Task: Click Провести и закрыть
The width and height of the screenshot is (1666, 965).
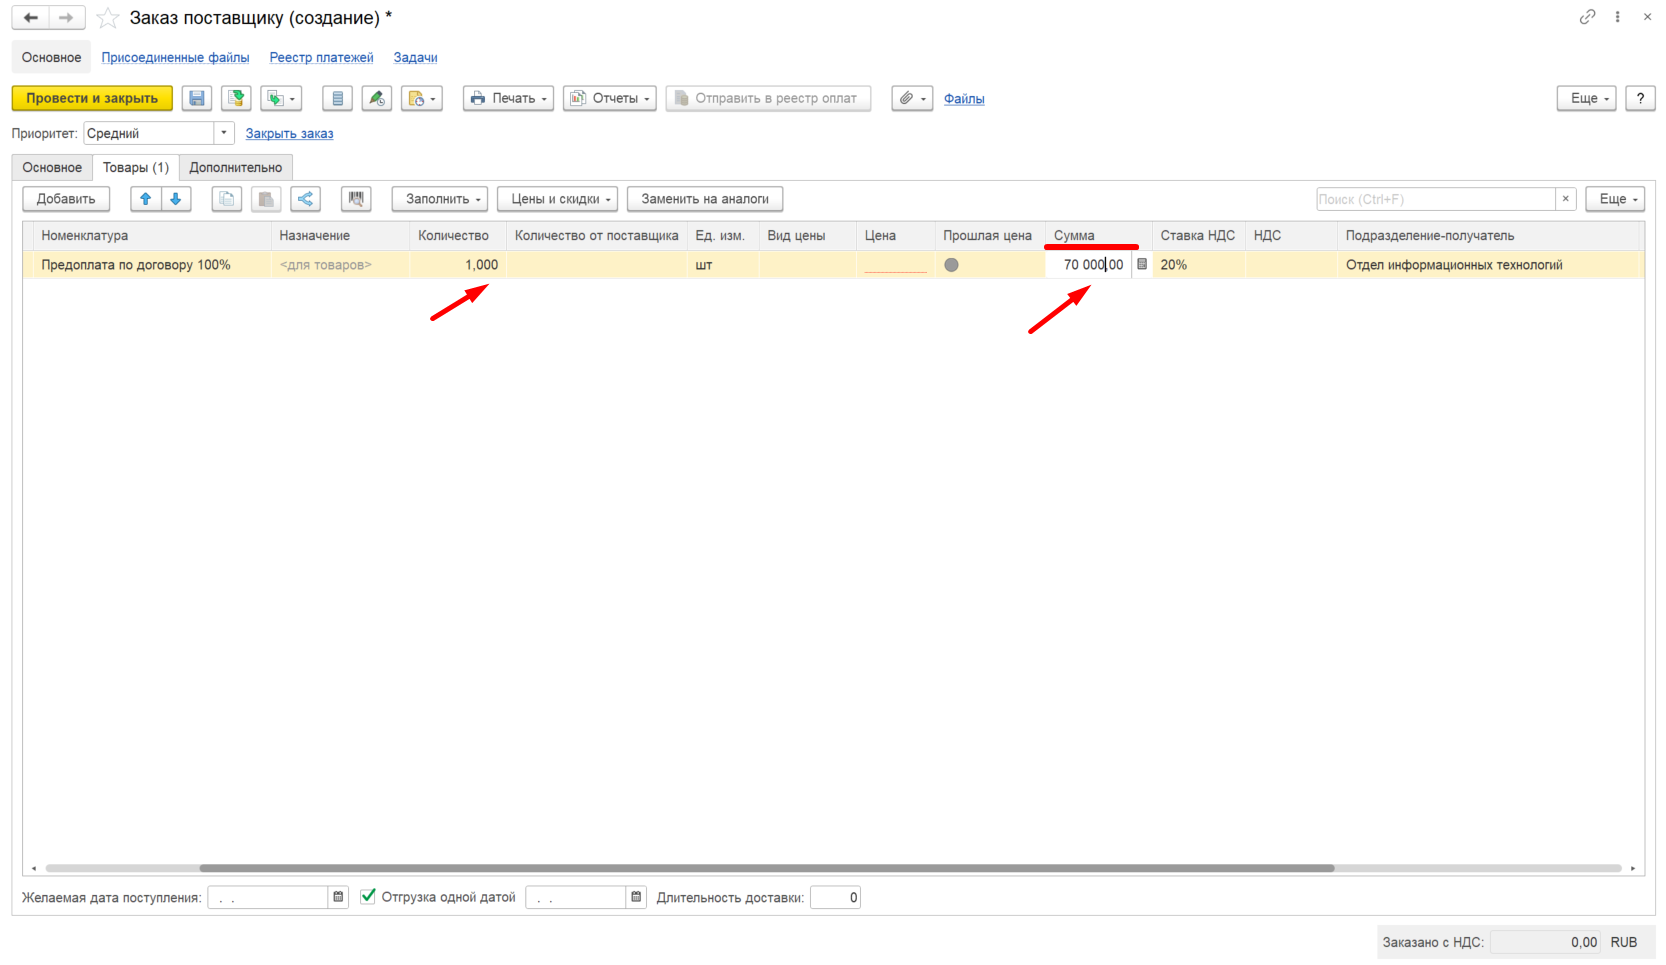Action: tap(92, 98)
